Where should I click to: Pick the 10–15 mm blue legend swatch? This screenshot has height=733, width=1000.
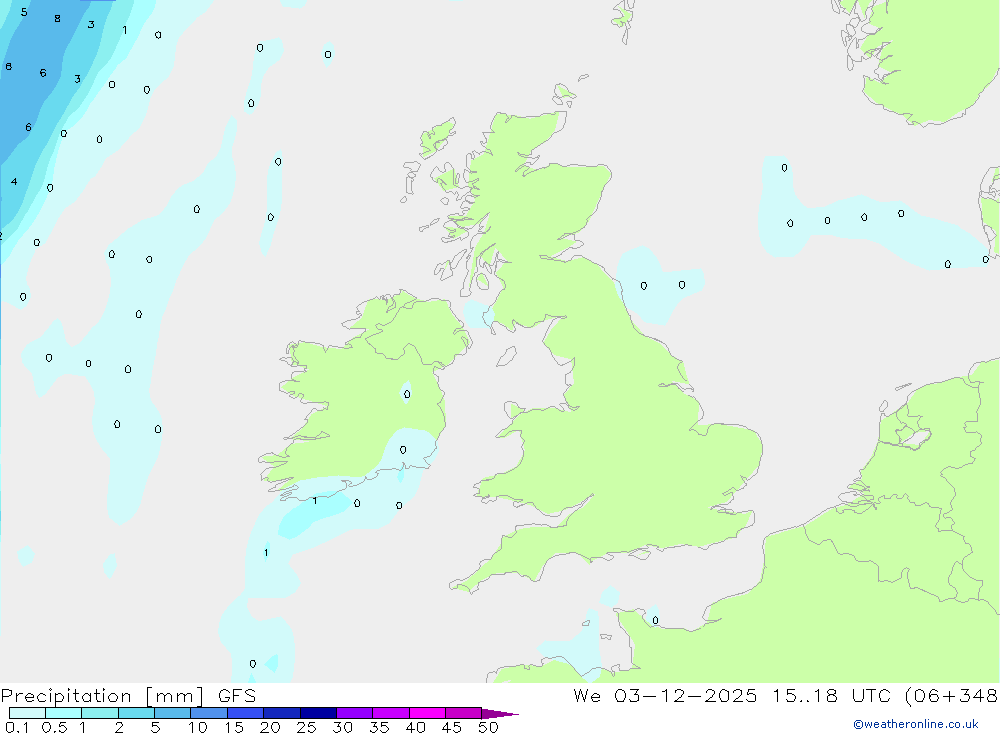click(x=209, y=713)
